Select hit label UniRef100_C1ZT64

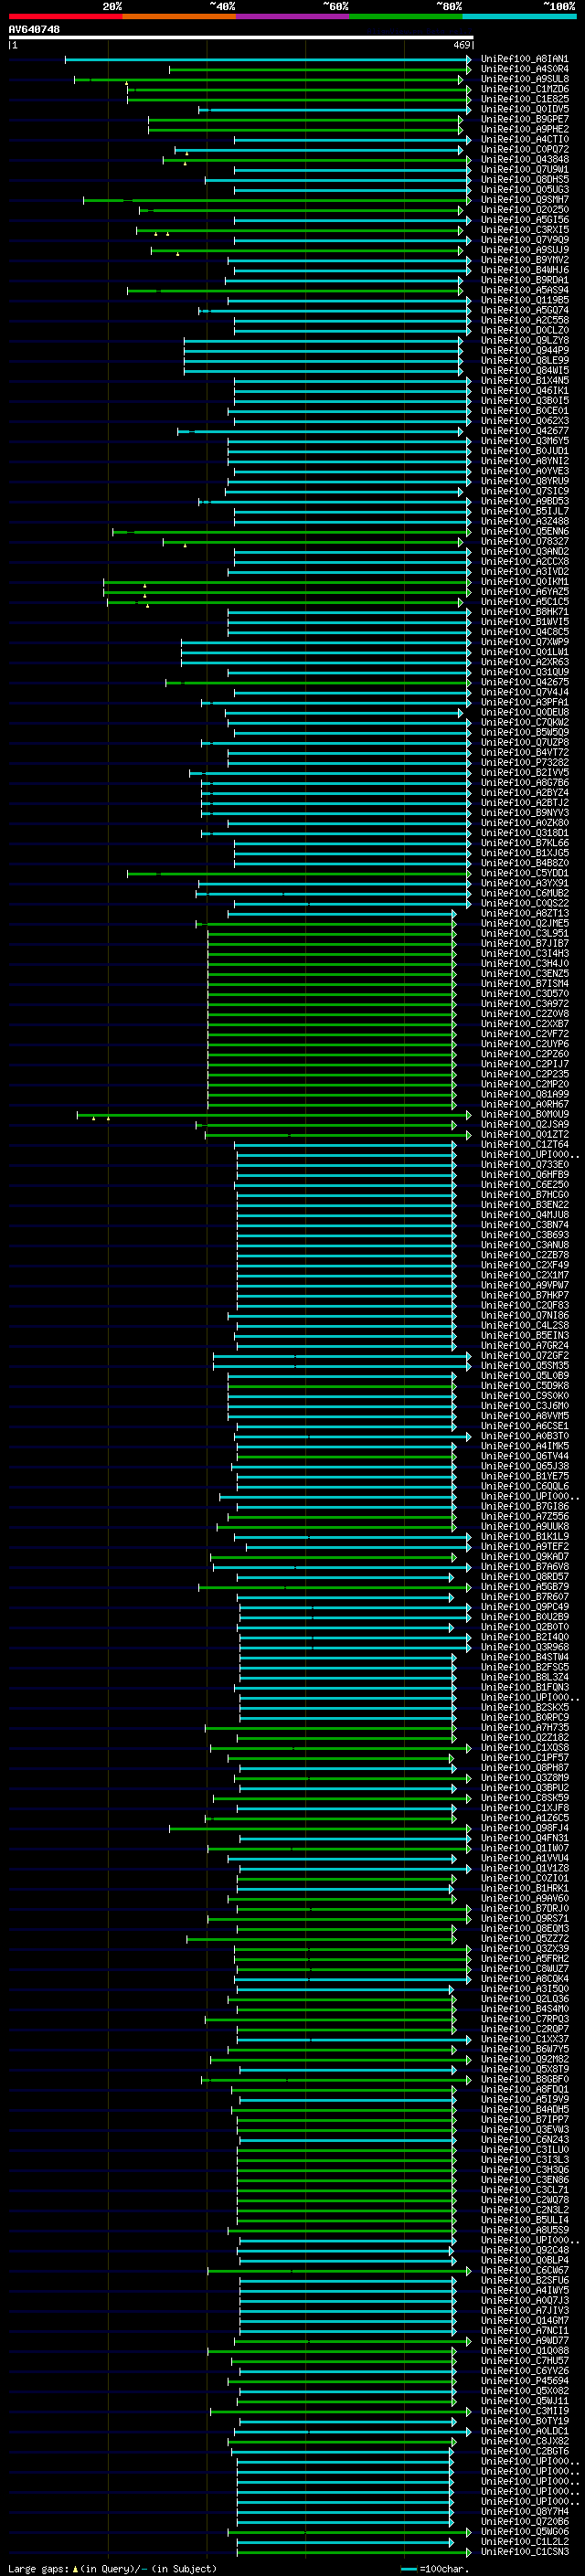[524, 1144]
